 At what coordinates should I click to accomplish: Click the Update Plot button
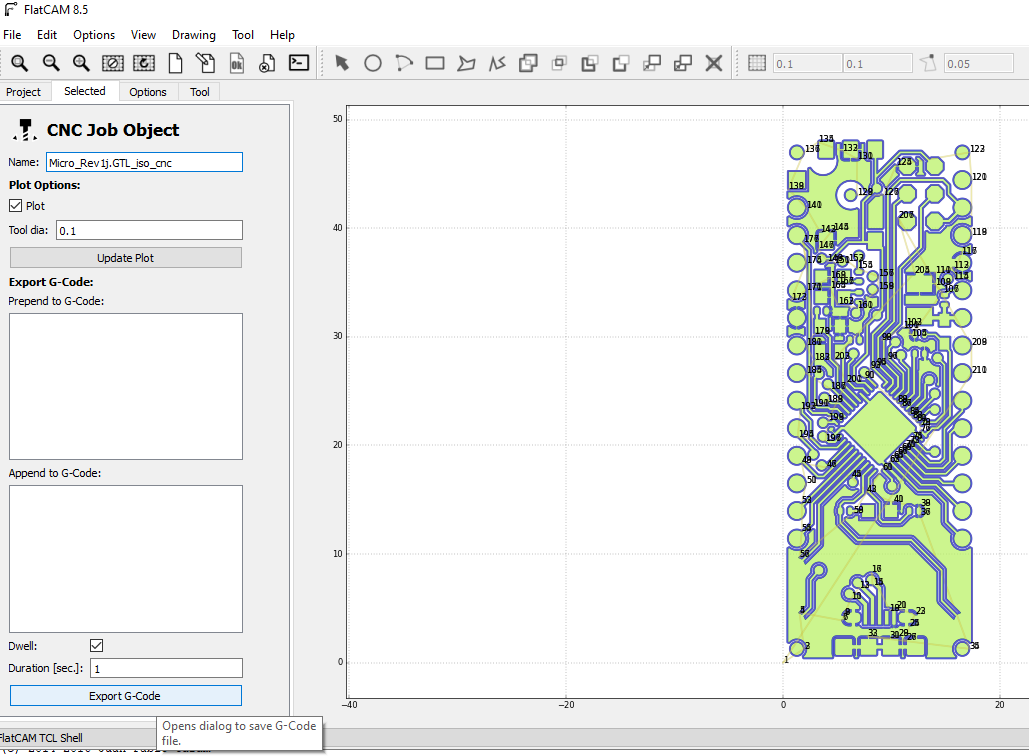(x=125, y=258)
